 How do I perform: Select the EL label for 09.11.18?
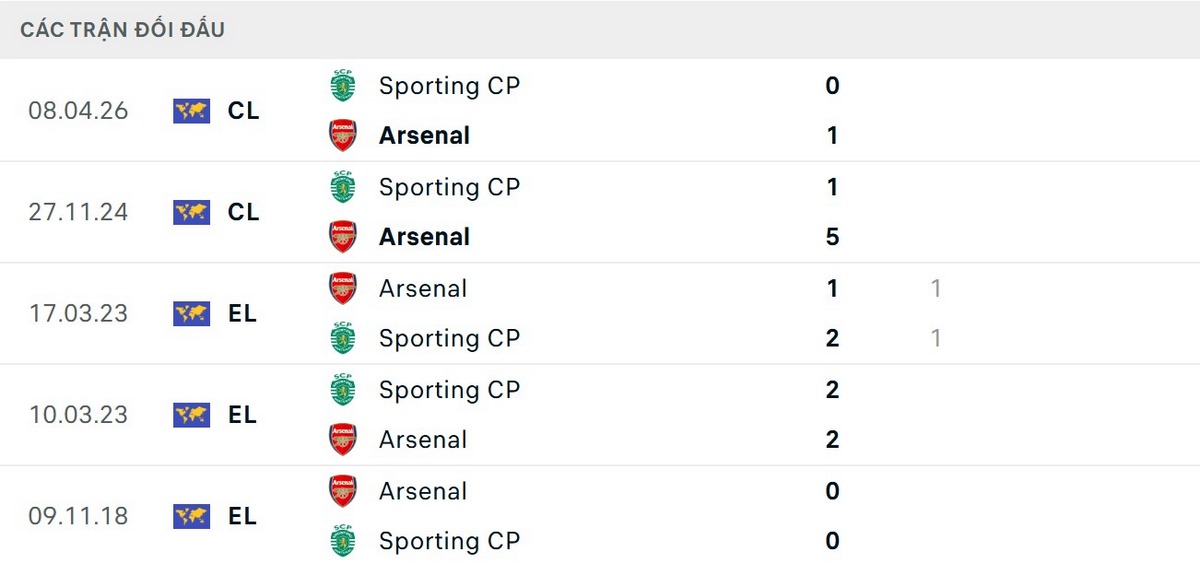[x=243, y=516]
